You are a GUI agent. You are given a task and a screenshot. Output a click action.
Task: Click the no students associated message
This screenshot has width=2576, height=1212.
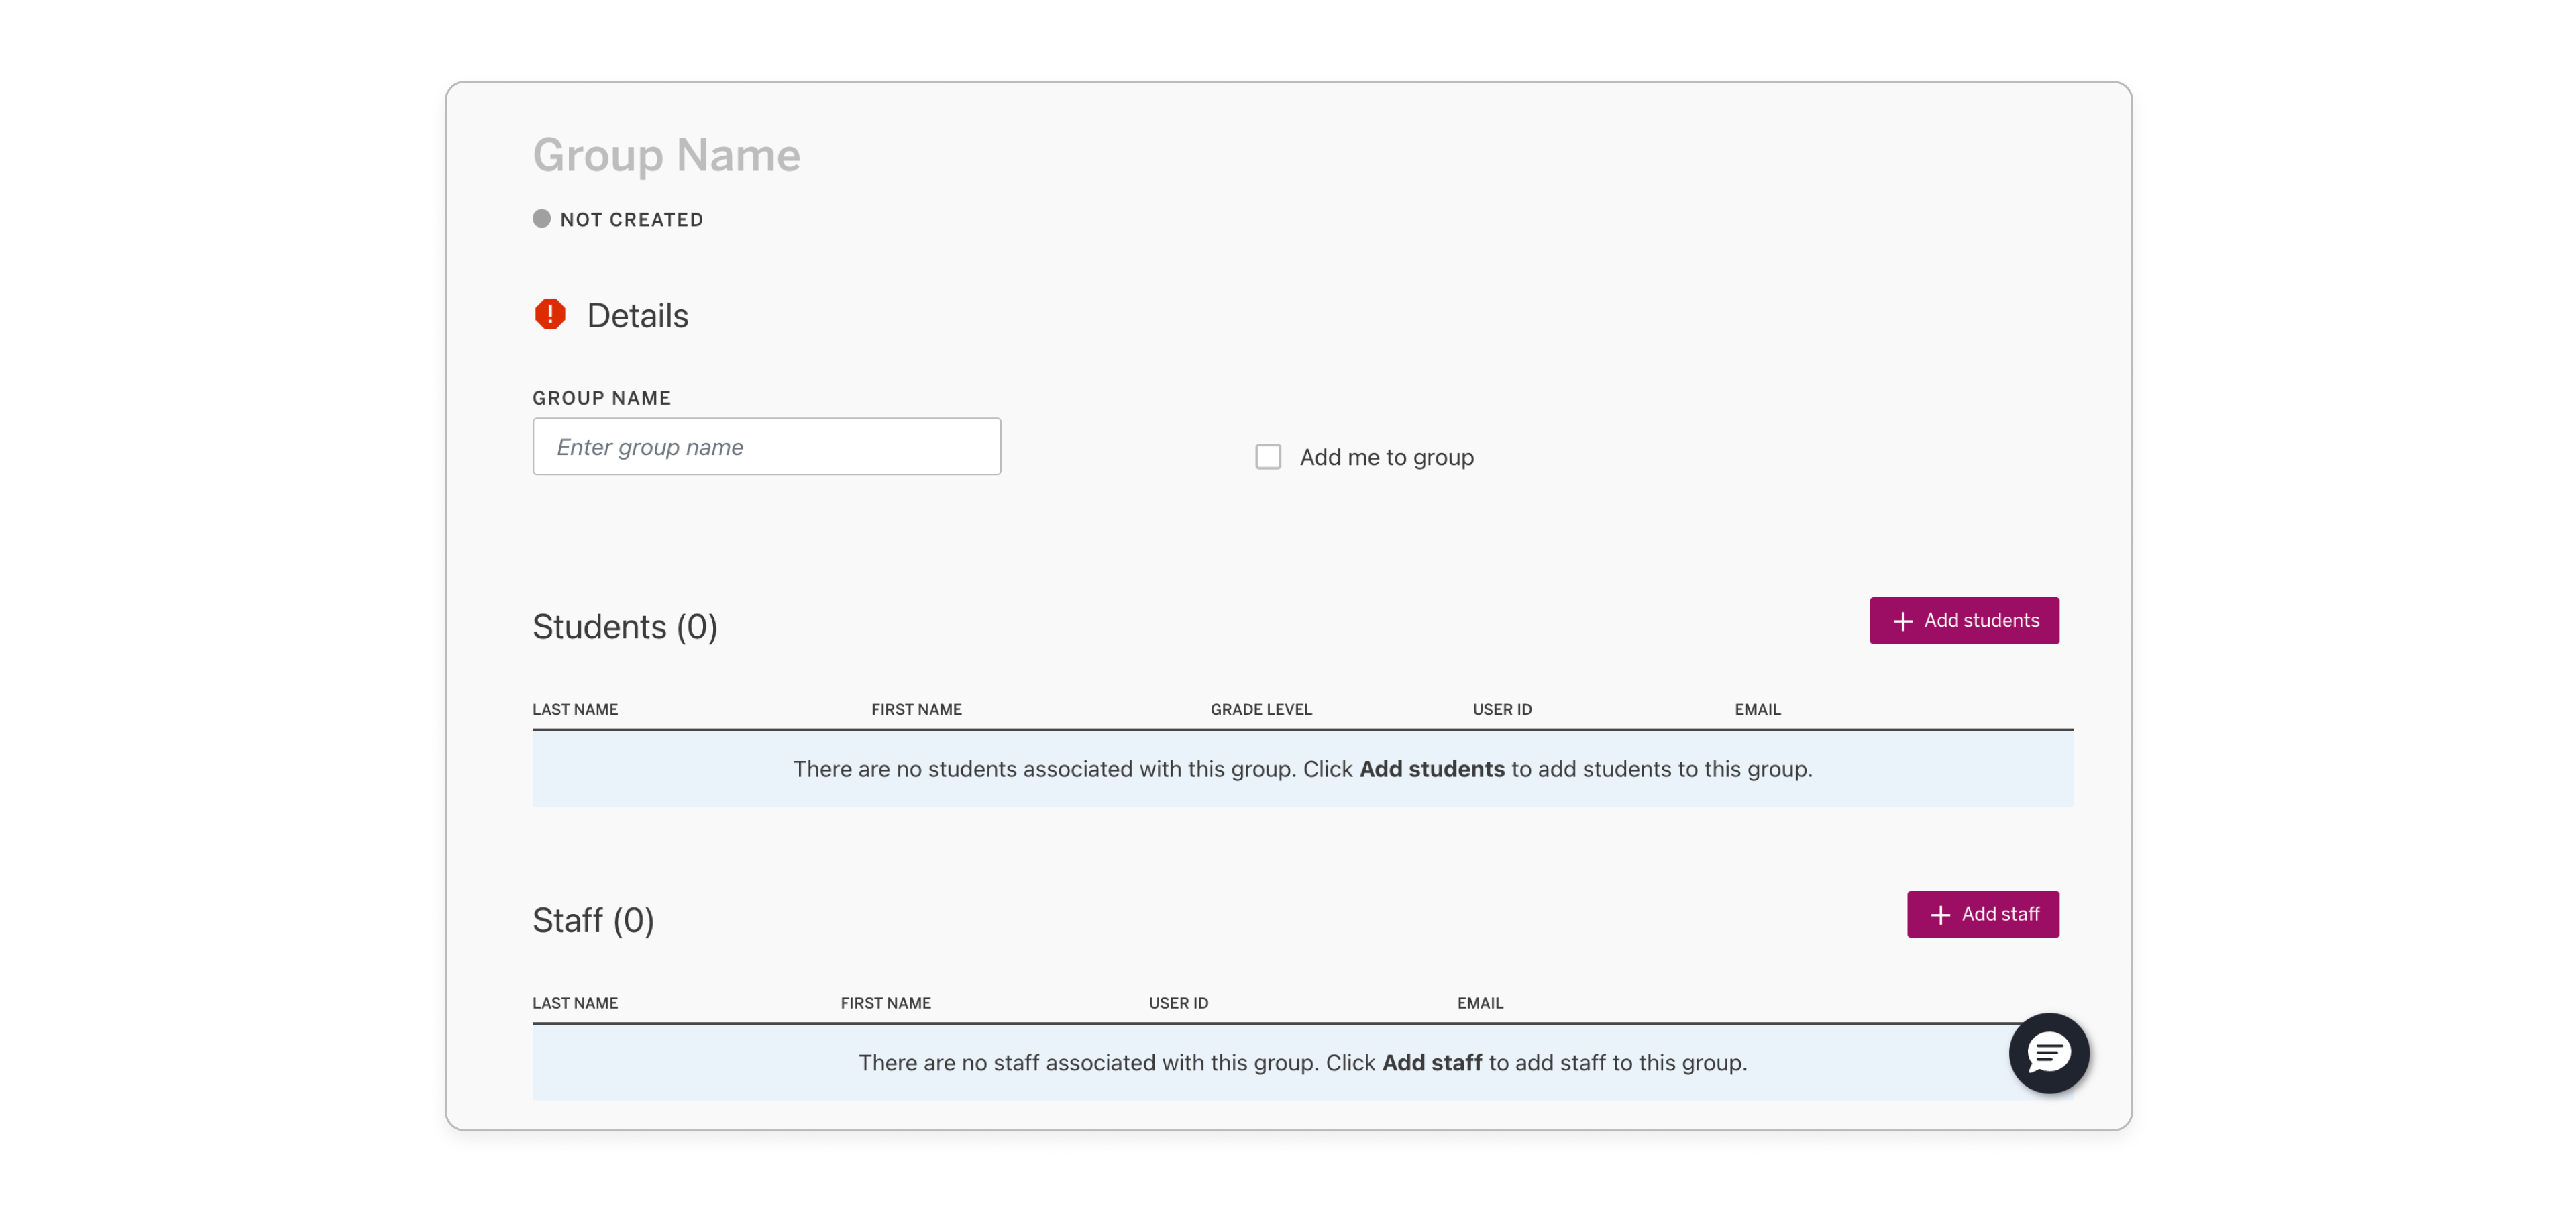1302,769
